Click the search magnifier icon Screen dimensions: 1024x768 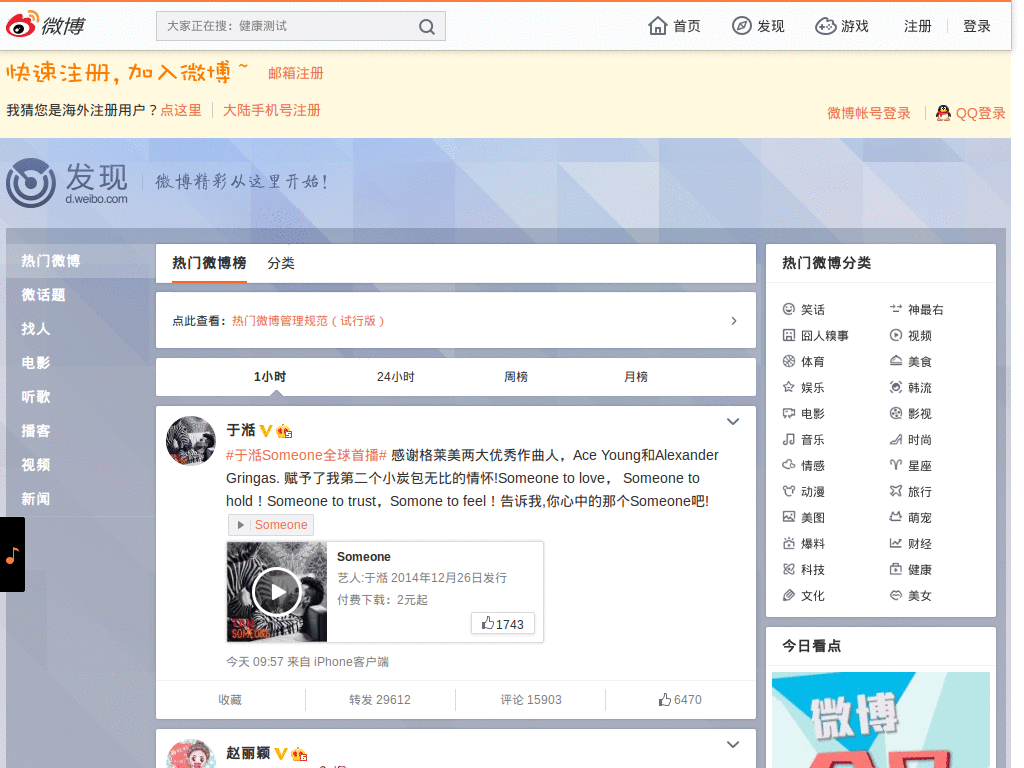(x=426, y=26)
